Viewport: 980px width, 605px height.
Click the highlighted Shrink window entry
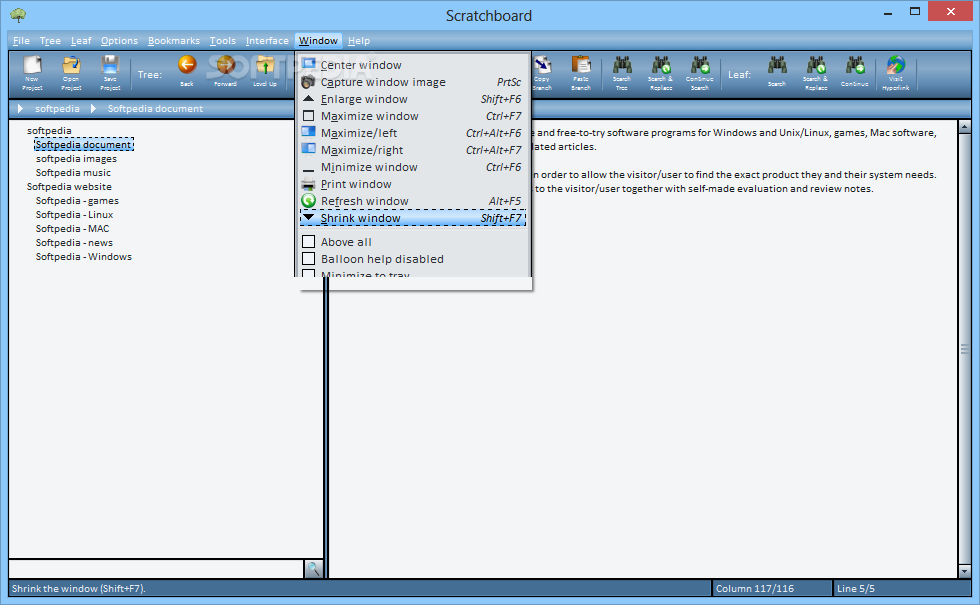coord(413,218)
